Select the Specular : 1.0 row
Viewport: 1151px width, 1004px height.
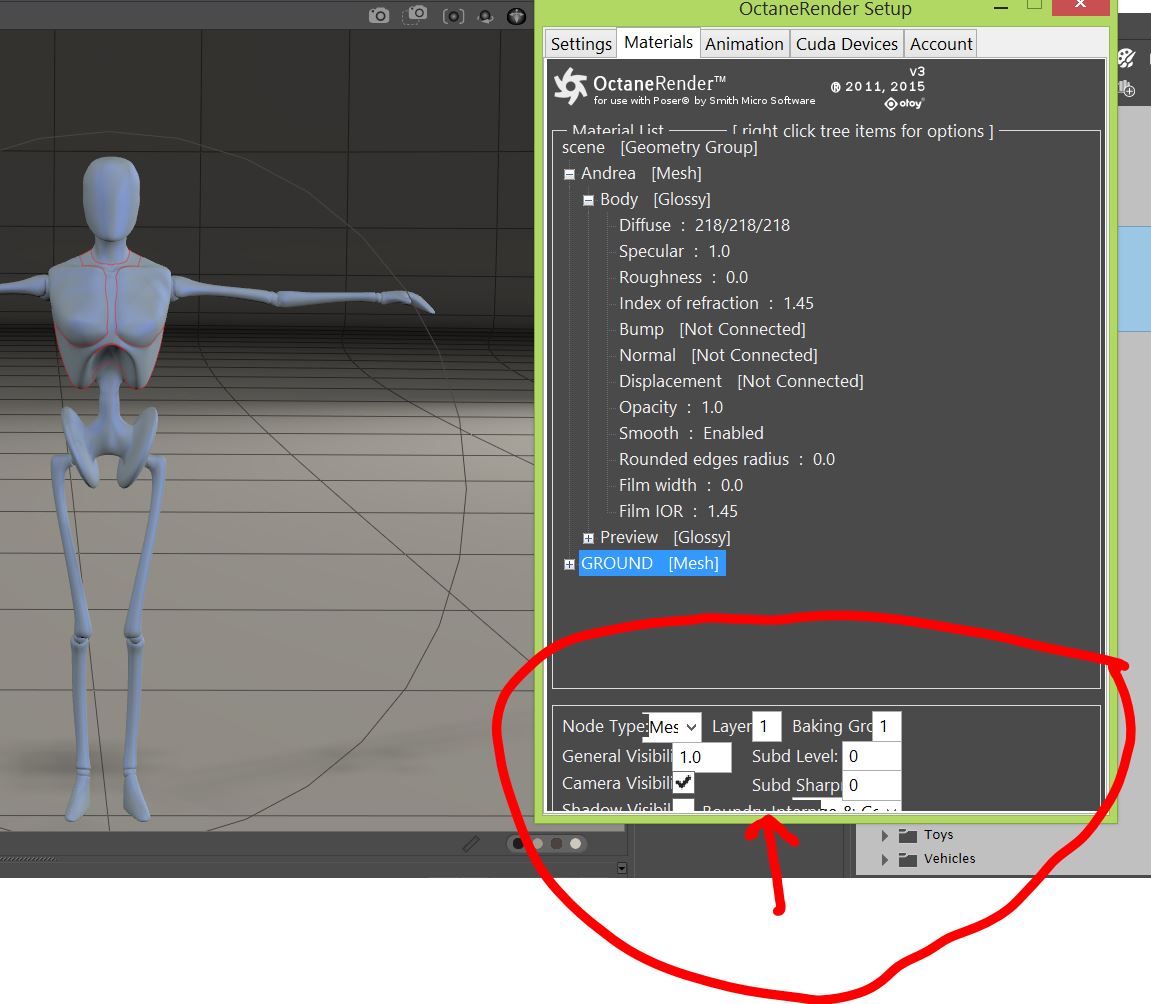[x=674, y=252]
